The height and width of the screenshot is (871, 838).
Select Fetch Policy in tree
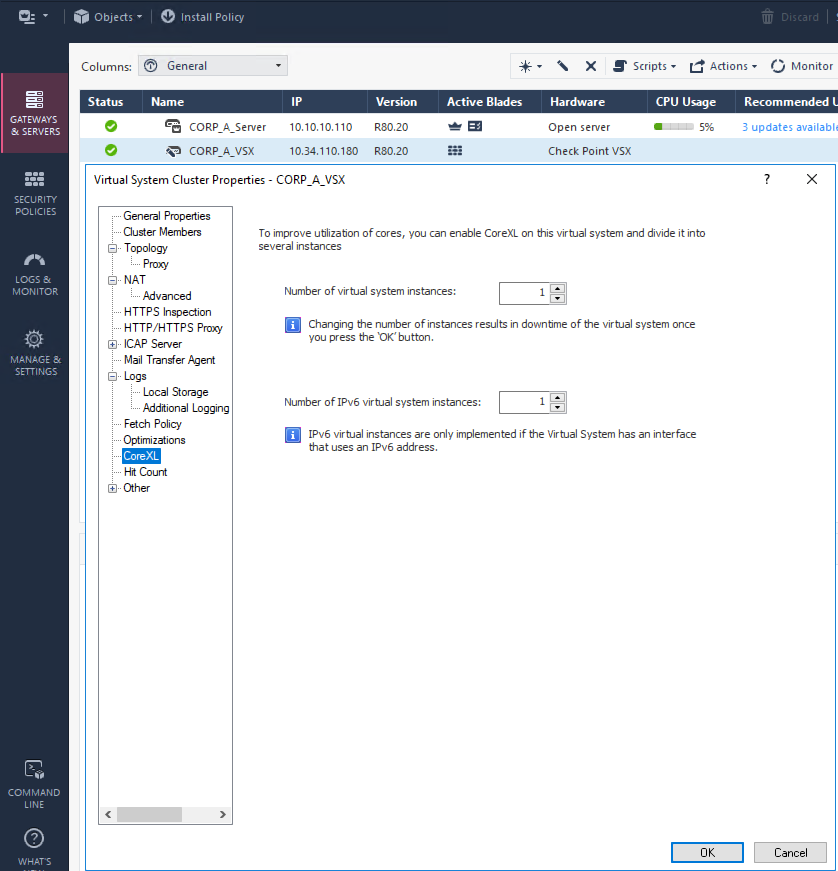click(x=152, y=424)
